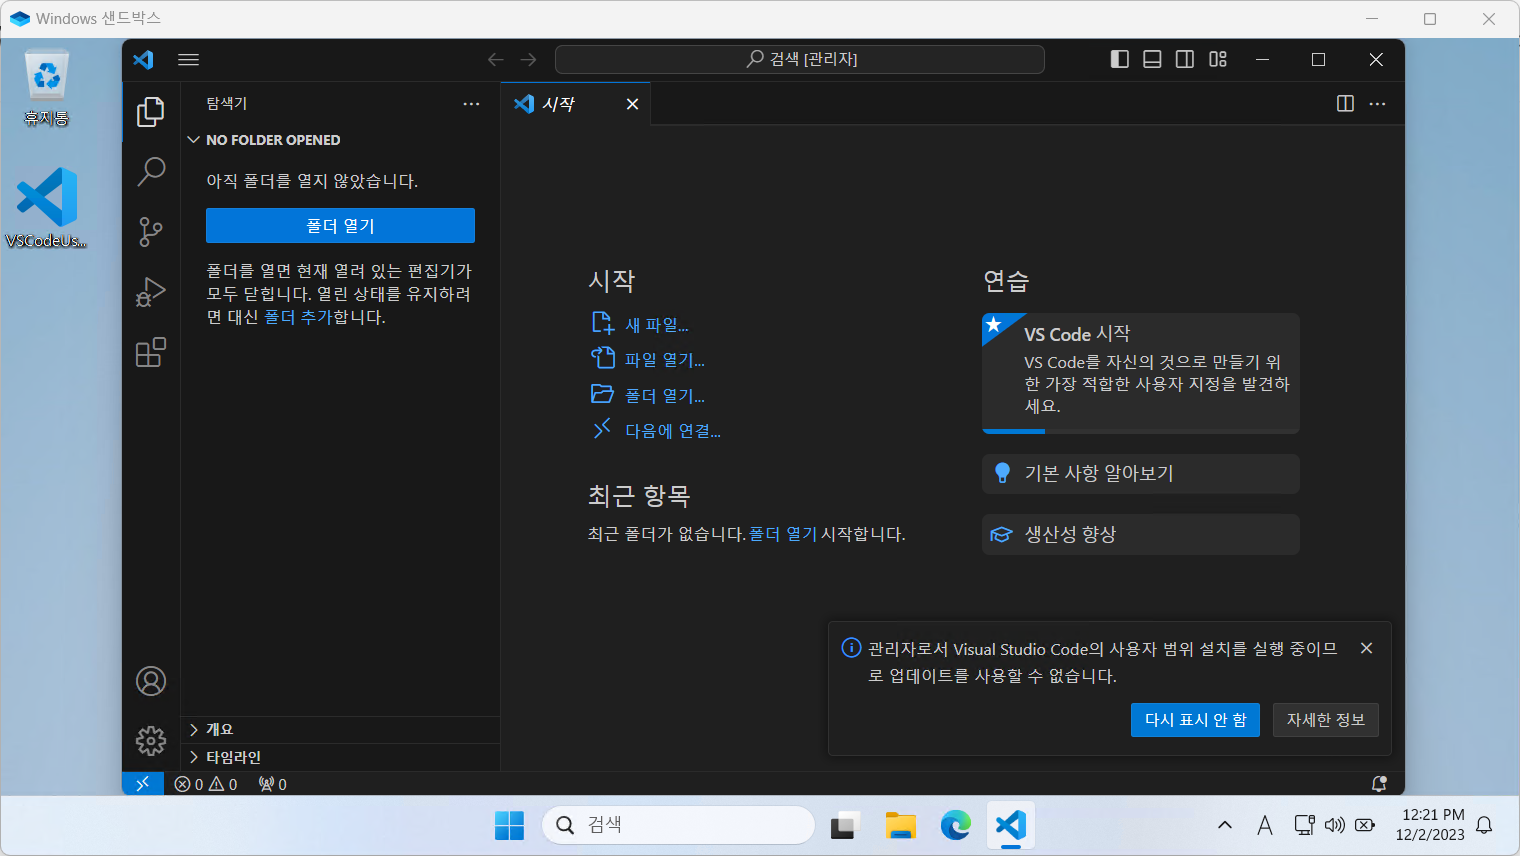Close the 시작 tab
This screenshot has height=856, width=1520.
tap(632, 104)
